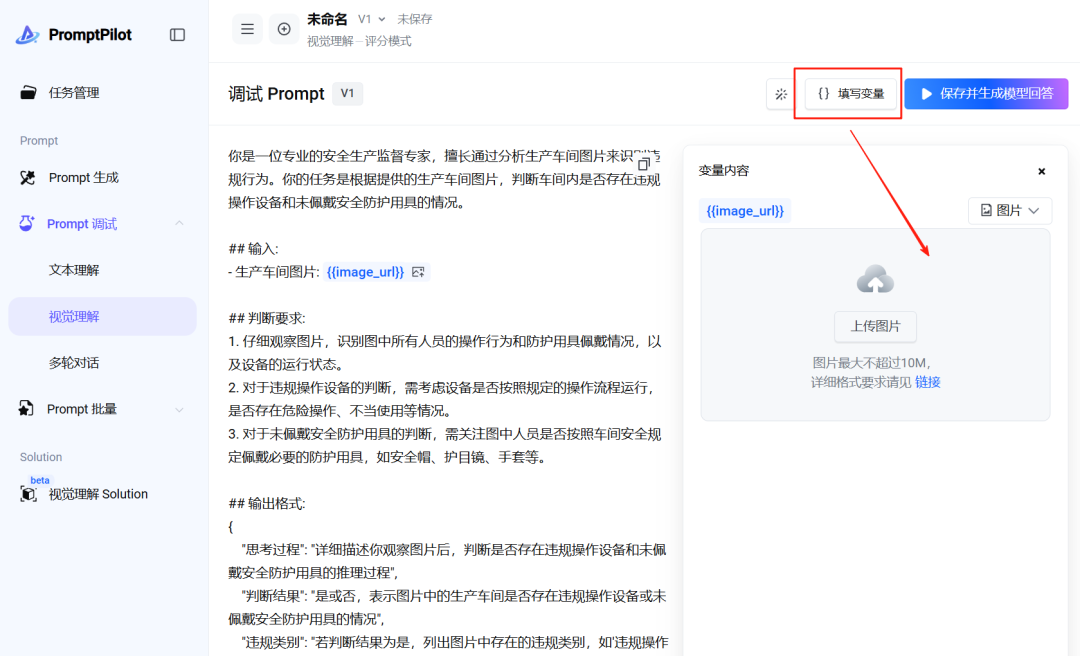Click the copy prompt icon over the text
Screen dimensions: 1080x656
coord(643,163)
